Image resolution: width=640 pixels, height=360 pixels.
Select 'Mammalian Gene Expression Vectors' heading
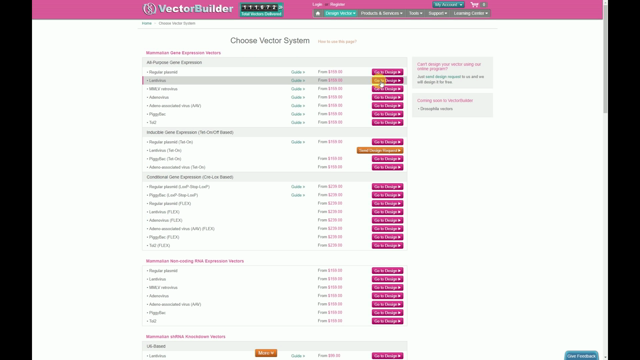[x=183, y=53]
